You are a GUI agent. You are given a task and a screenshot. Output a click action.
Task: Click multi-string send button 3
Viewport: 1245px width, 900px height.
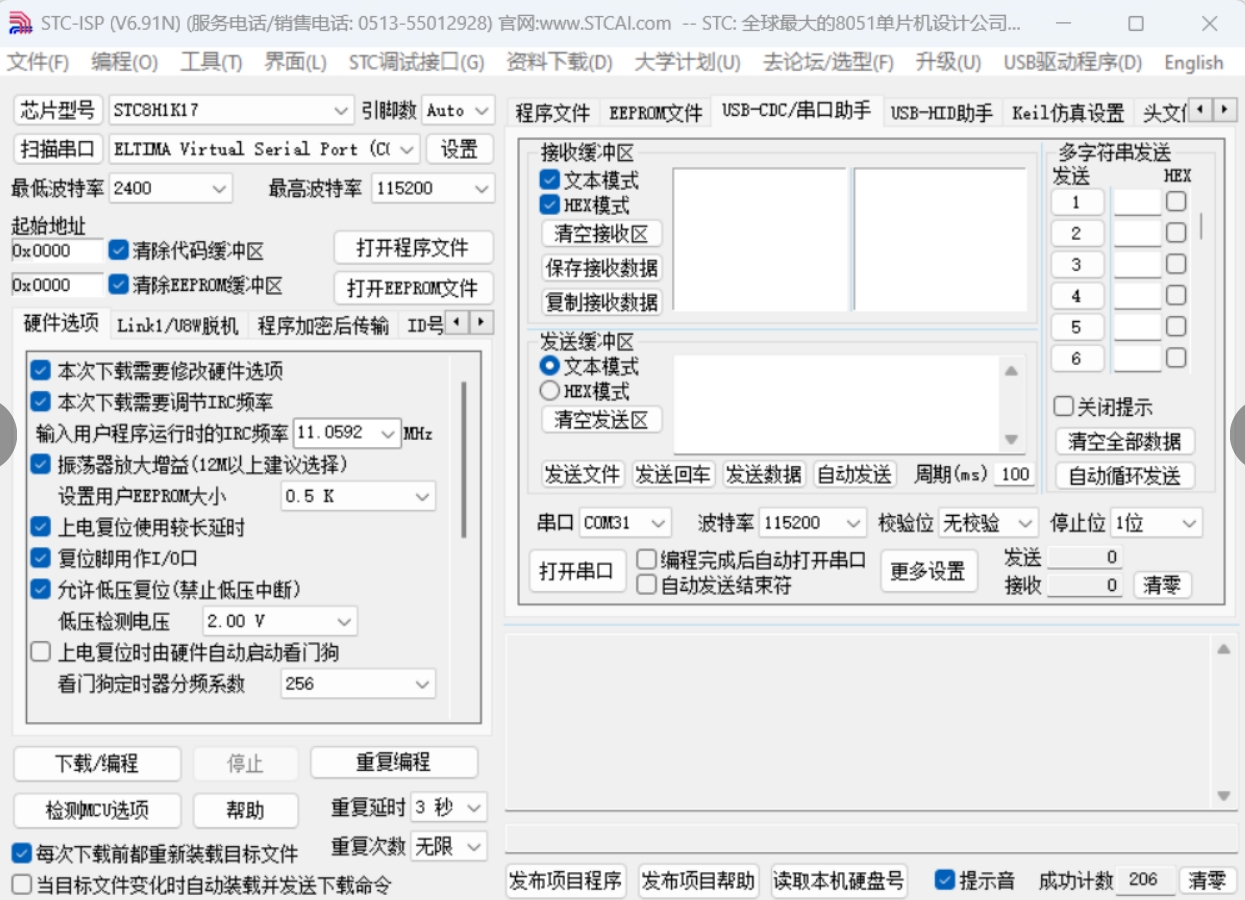click(x=1077, y=265)
